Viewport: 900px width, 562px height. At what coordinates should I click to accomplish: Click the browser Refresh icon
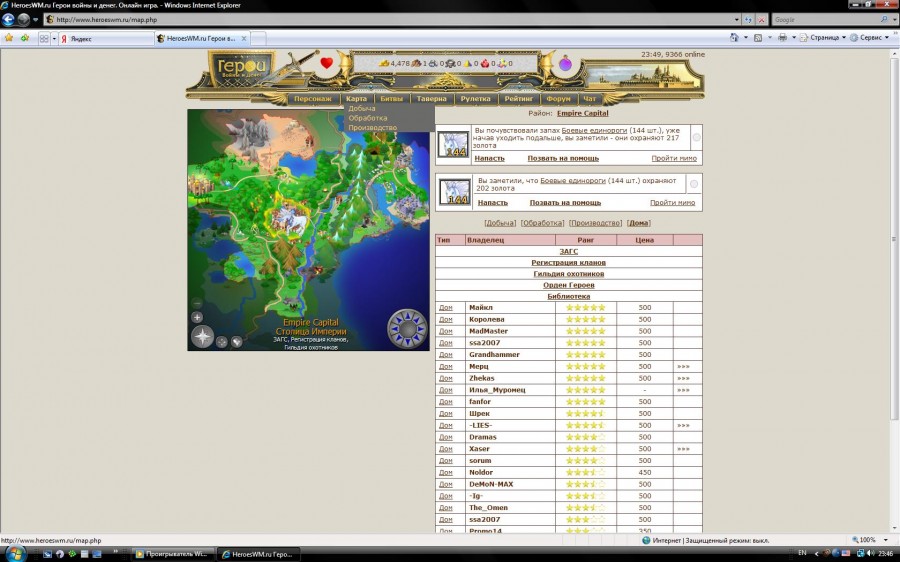point(748,20)
